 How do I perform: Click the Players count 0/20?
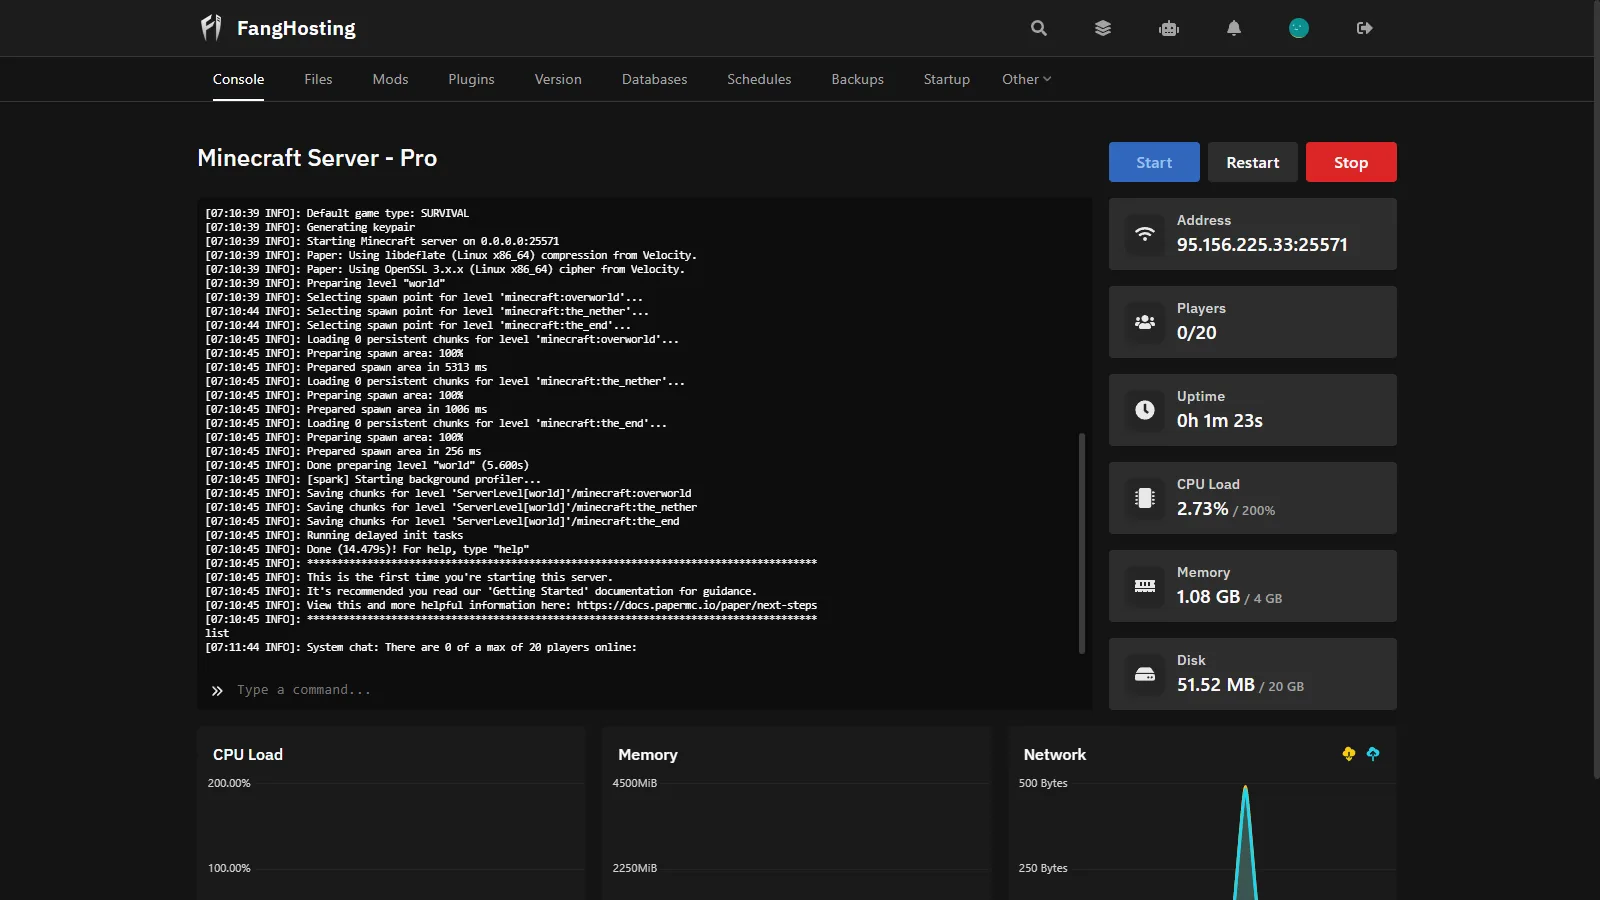1197,333
